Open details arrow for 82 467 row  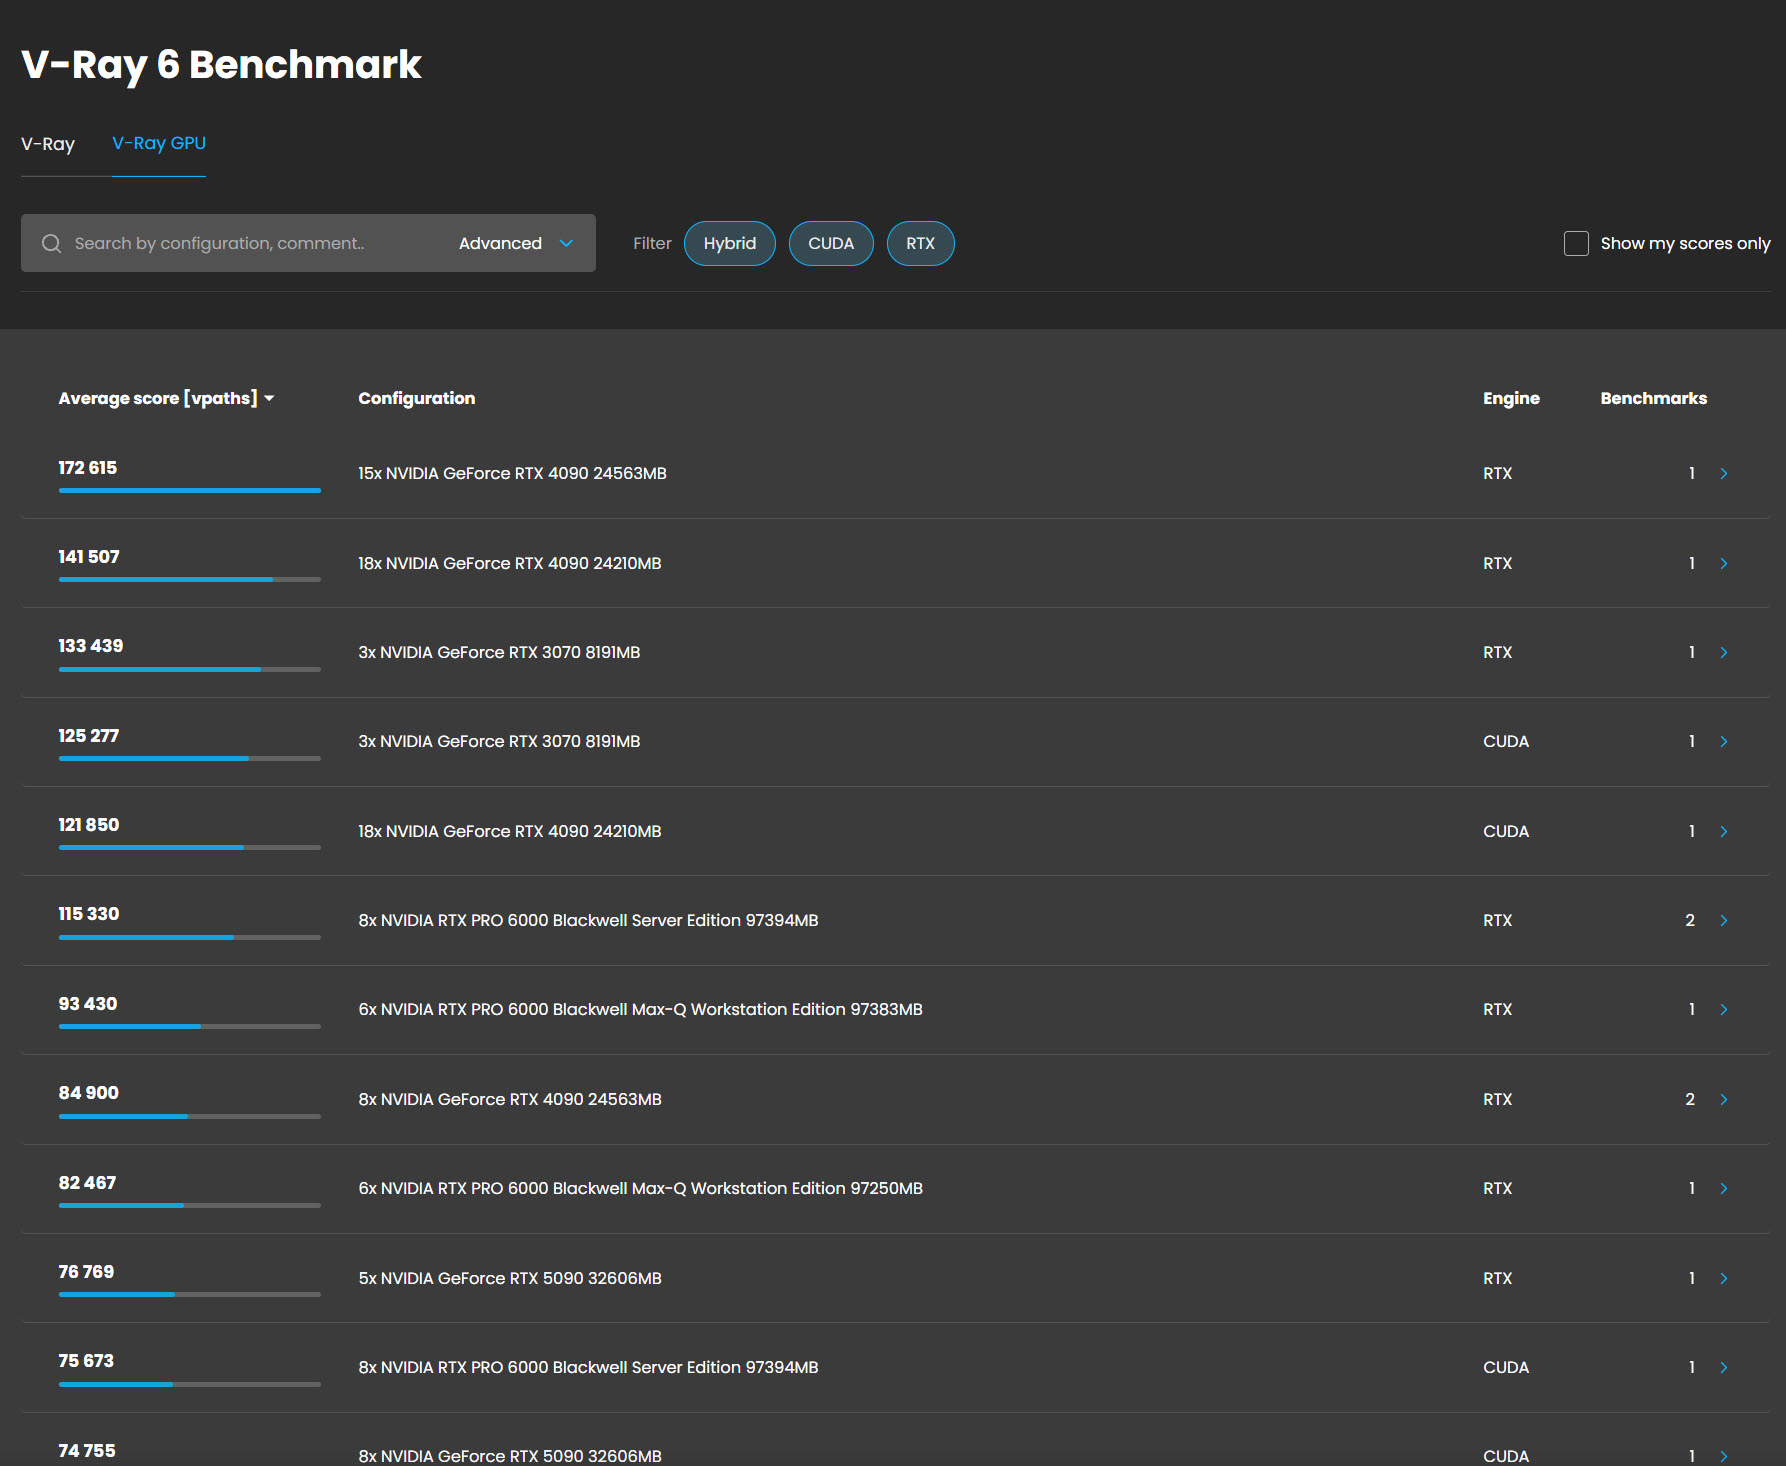pyautogui.click(x=1724, y=1188)
